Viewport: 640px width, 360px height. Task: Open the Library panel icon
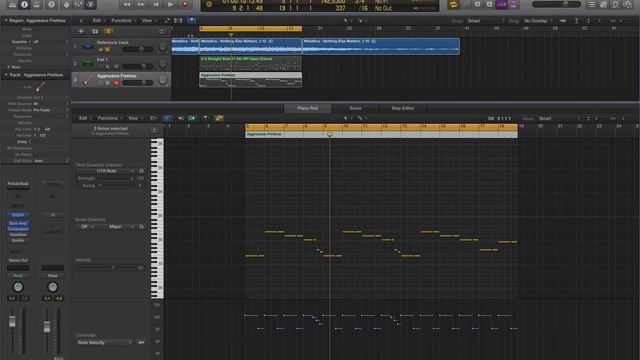[x=12, y=4]
